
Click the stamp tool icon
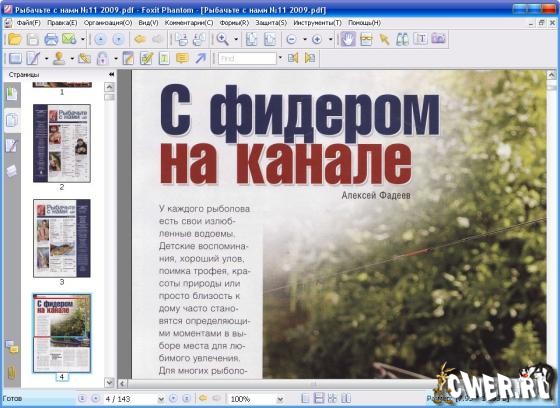(59, 58)
